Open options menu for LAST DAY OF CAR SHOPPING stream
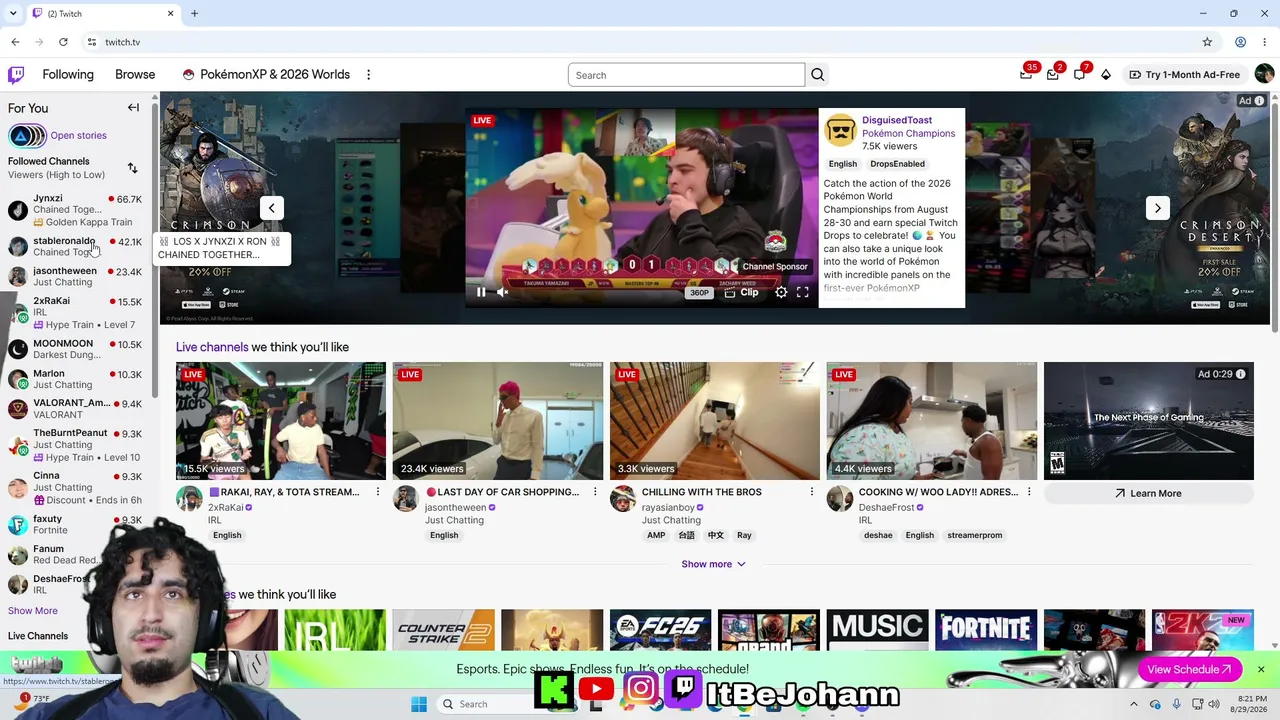Screen dimensions: 1280x720 pos(595,492)
